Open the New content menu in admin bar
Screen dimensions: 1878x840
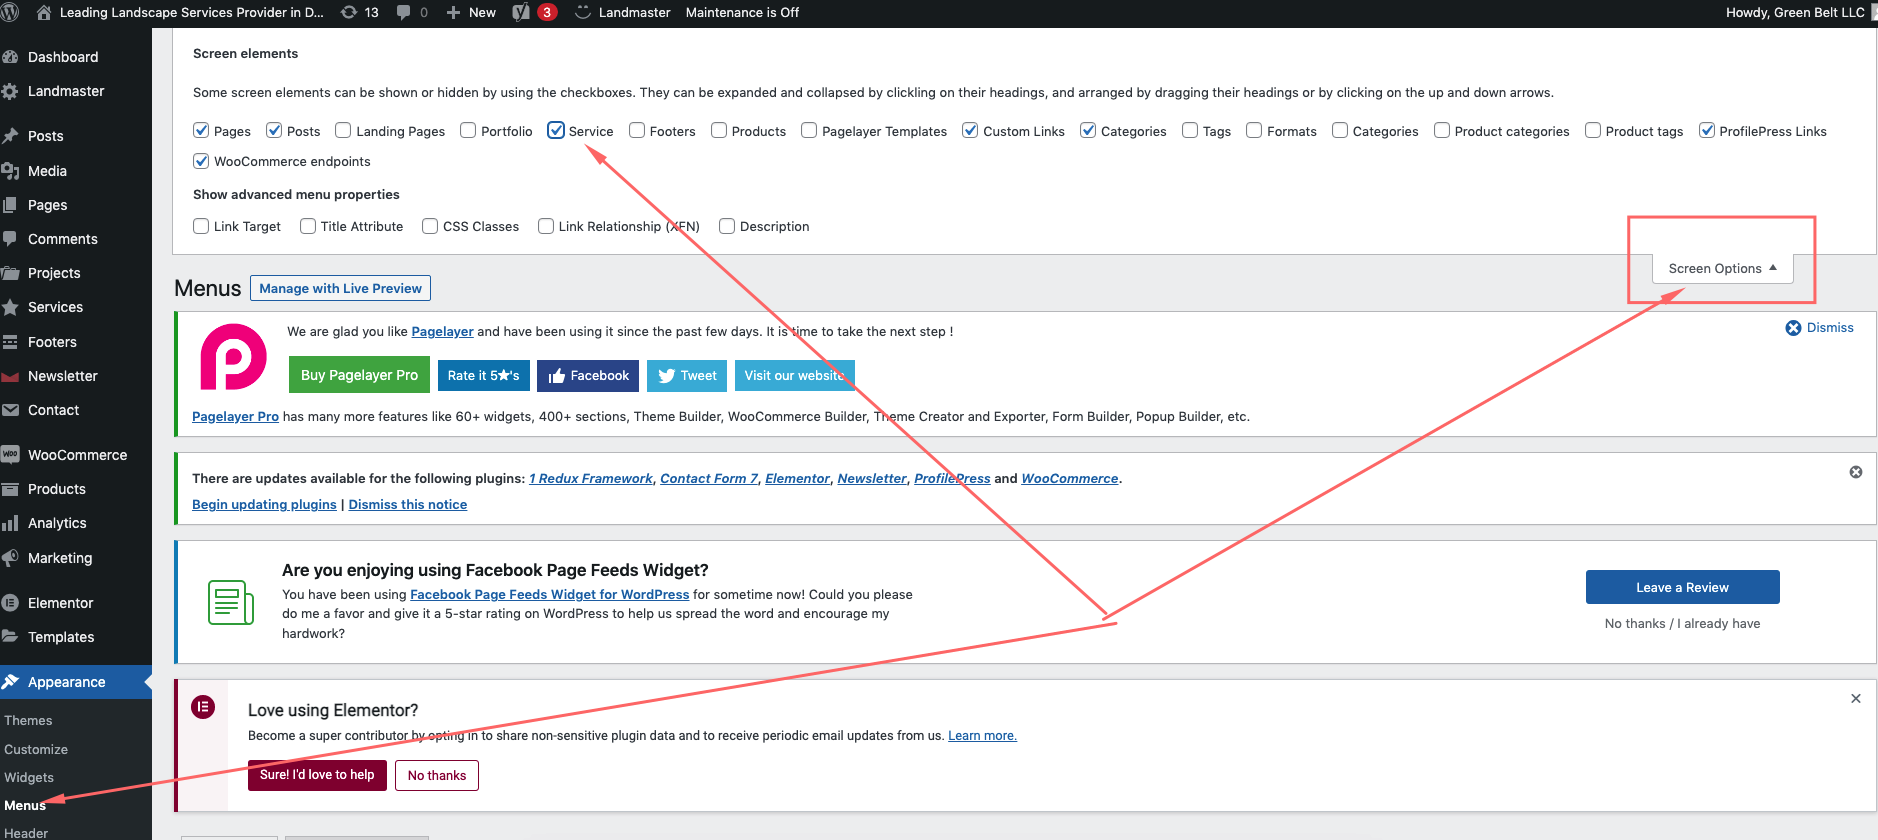tap(471, 12)
